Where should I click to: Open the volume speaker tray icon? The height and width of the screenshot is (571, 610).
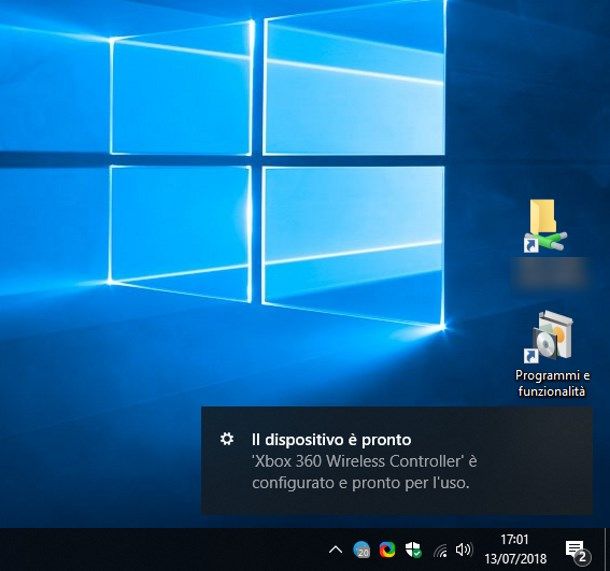464,550
